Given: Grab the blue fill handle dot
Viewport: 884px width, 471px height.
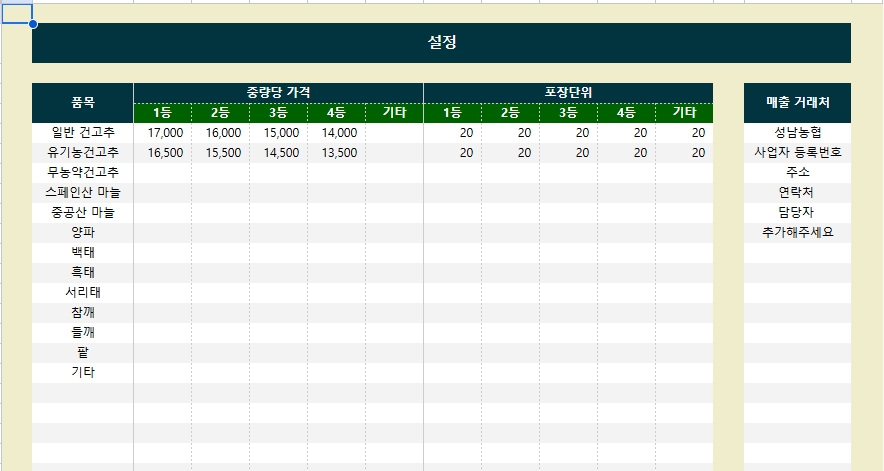Looking at the screenshot, I should tap(33, 24).
